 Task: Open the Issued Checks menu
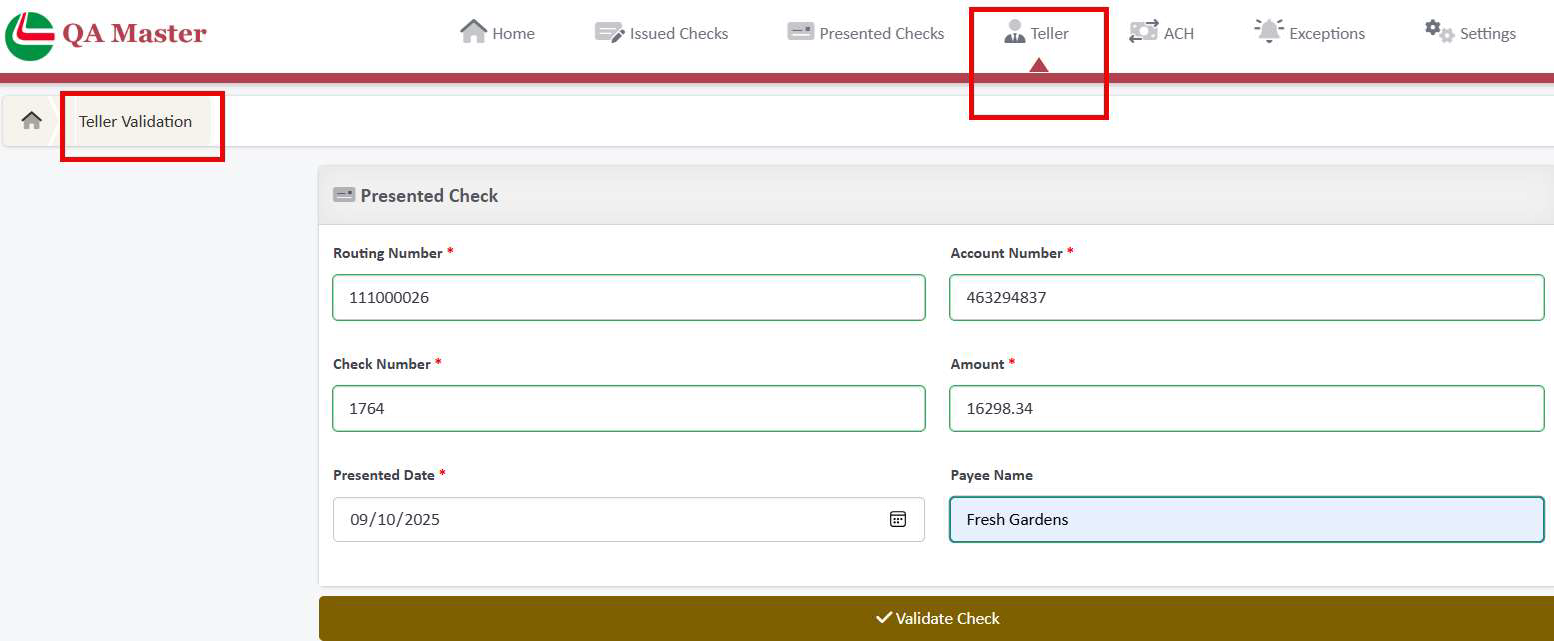point(661,33)
